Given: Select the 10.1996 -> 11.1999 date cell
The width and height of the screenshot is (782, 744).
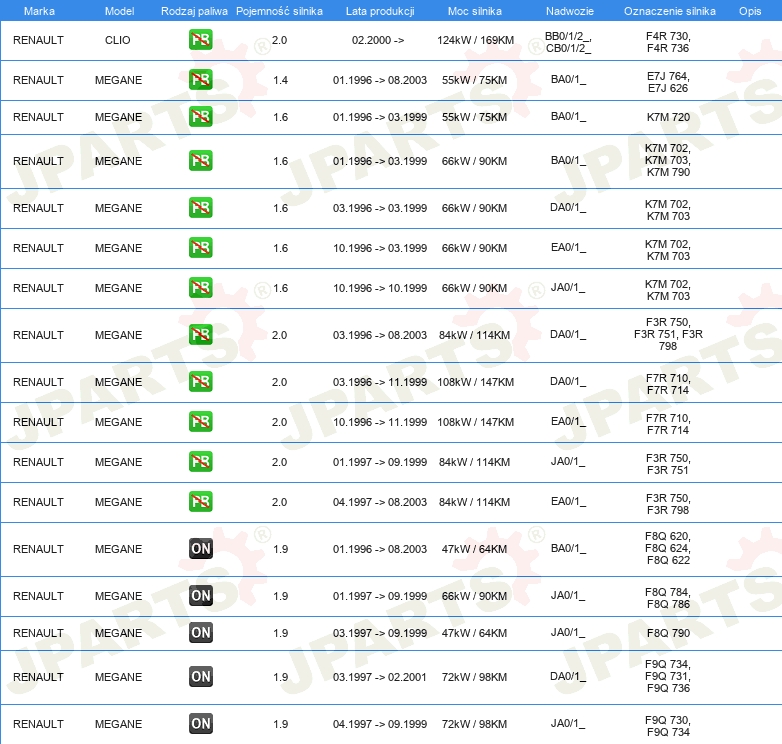Looking at the screenshot, I should point(380,422).
